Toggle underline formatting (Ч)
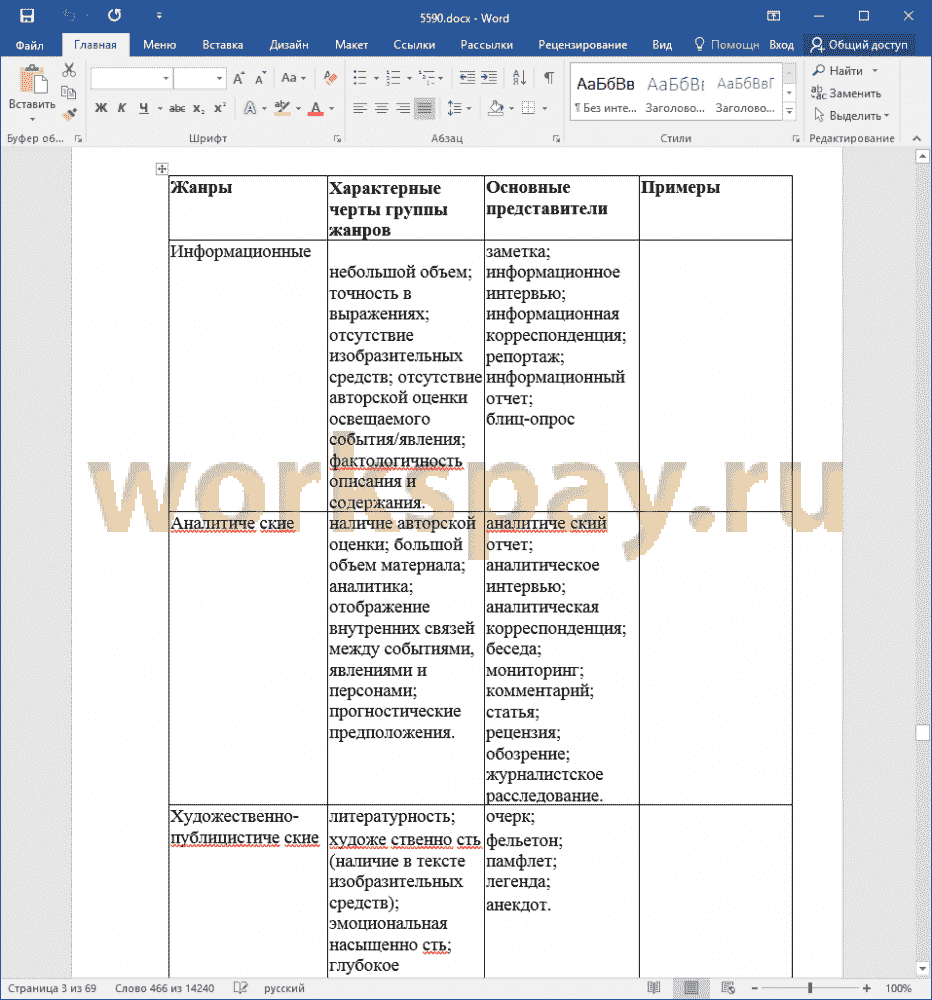The height and width of the screenshot is (1000, 932). [144, 108]
